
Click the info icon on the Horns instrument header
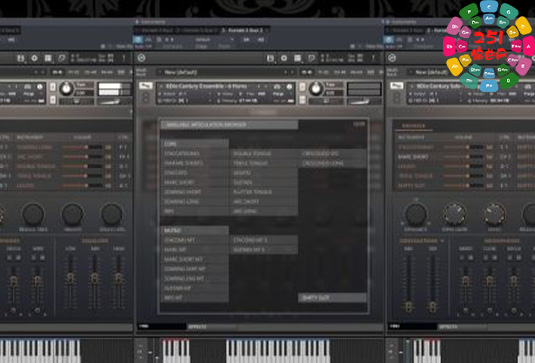289,87
